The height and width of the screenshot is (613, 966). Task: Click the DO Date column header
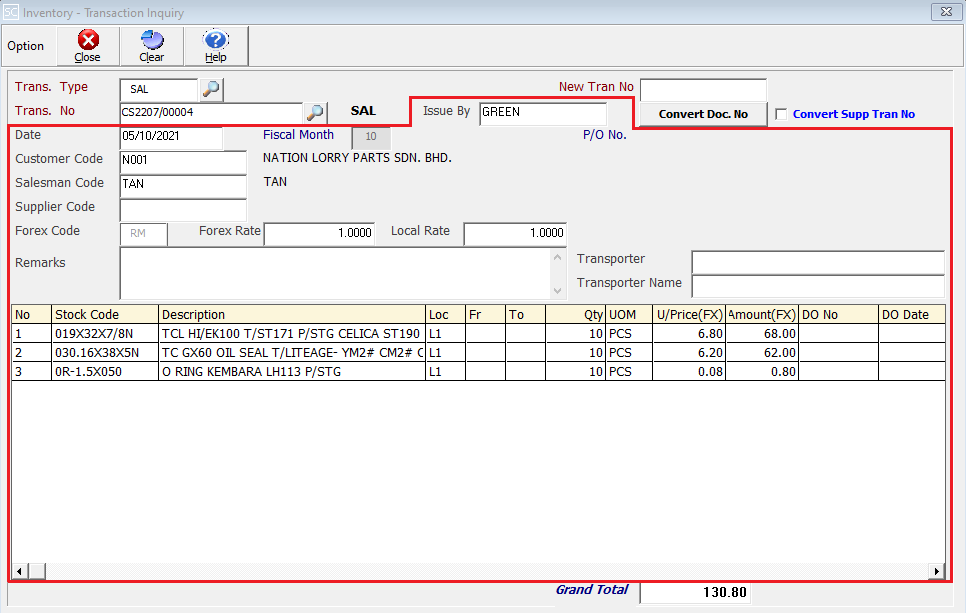pyautogui.click(x=912, y=314)
